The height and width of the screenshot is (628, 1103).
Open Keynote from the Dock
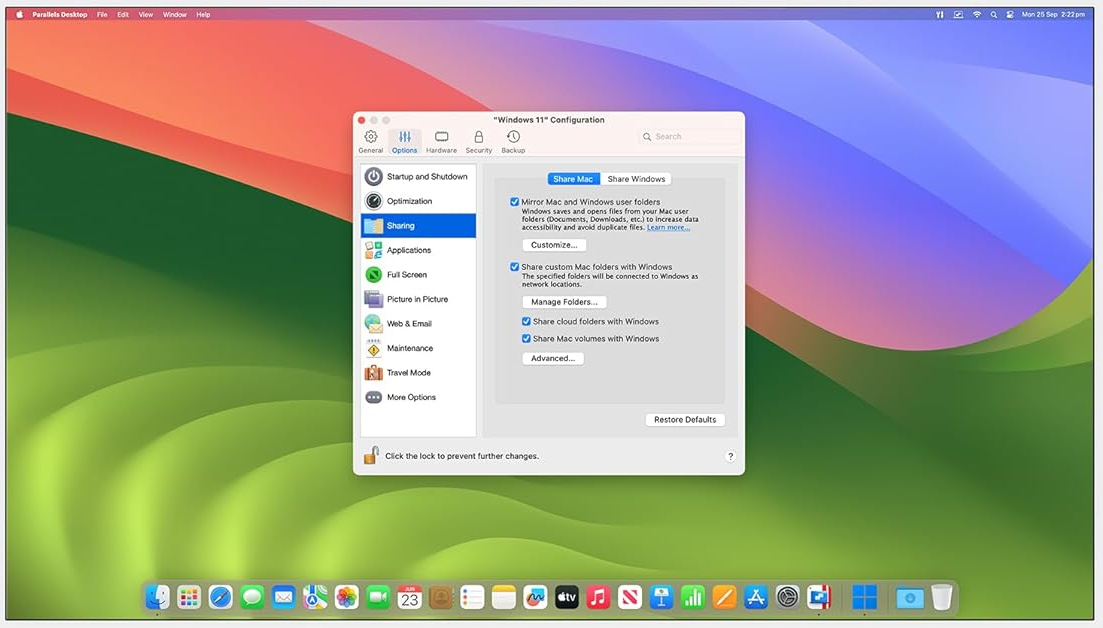pos(661,597)
